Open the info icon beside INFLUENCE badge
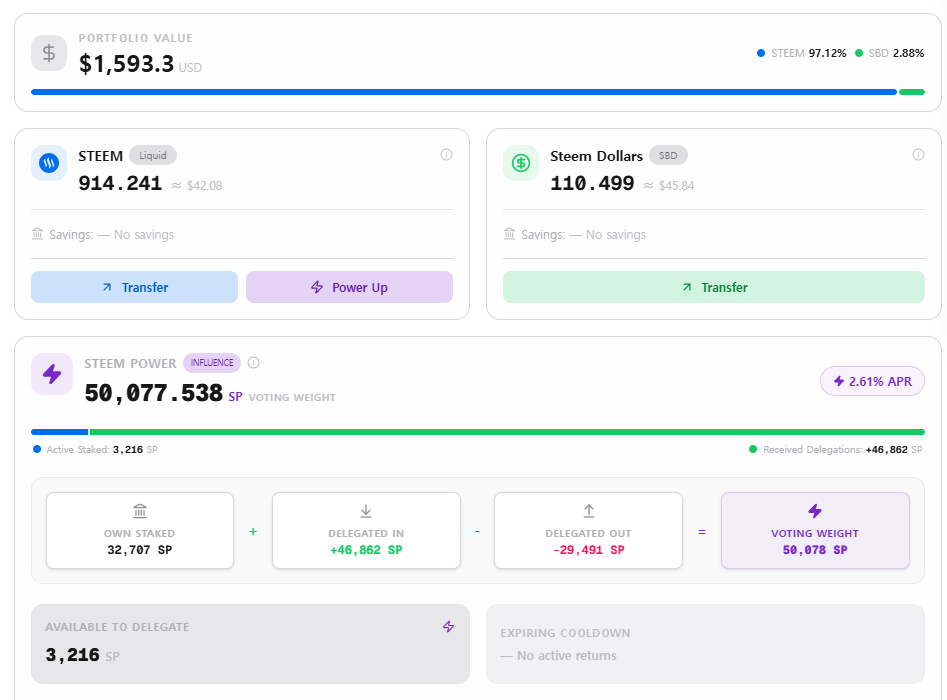947x700 pixels. 254,362
